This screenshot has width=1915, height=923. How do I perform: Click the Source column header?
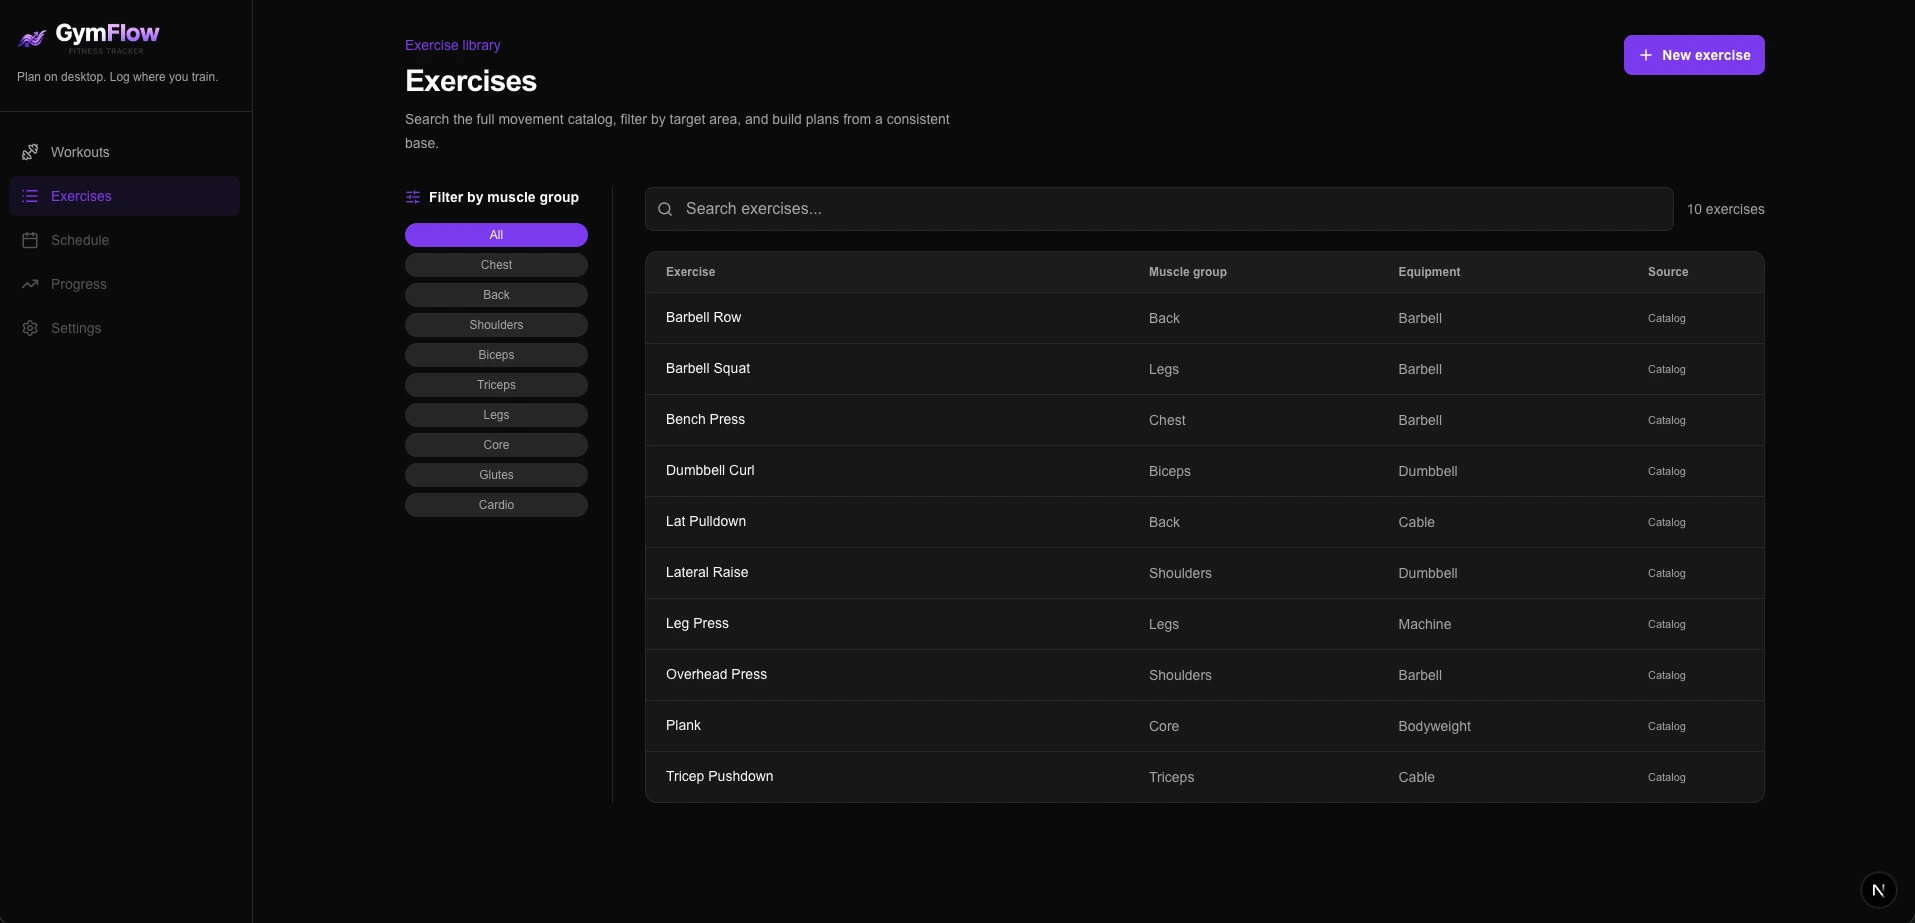click(x=1668, y=272)
